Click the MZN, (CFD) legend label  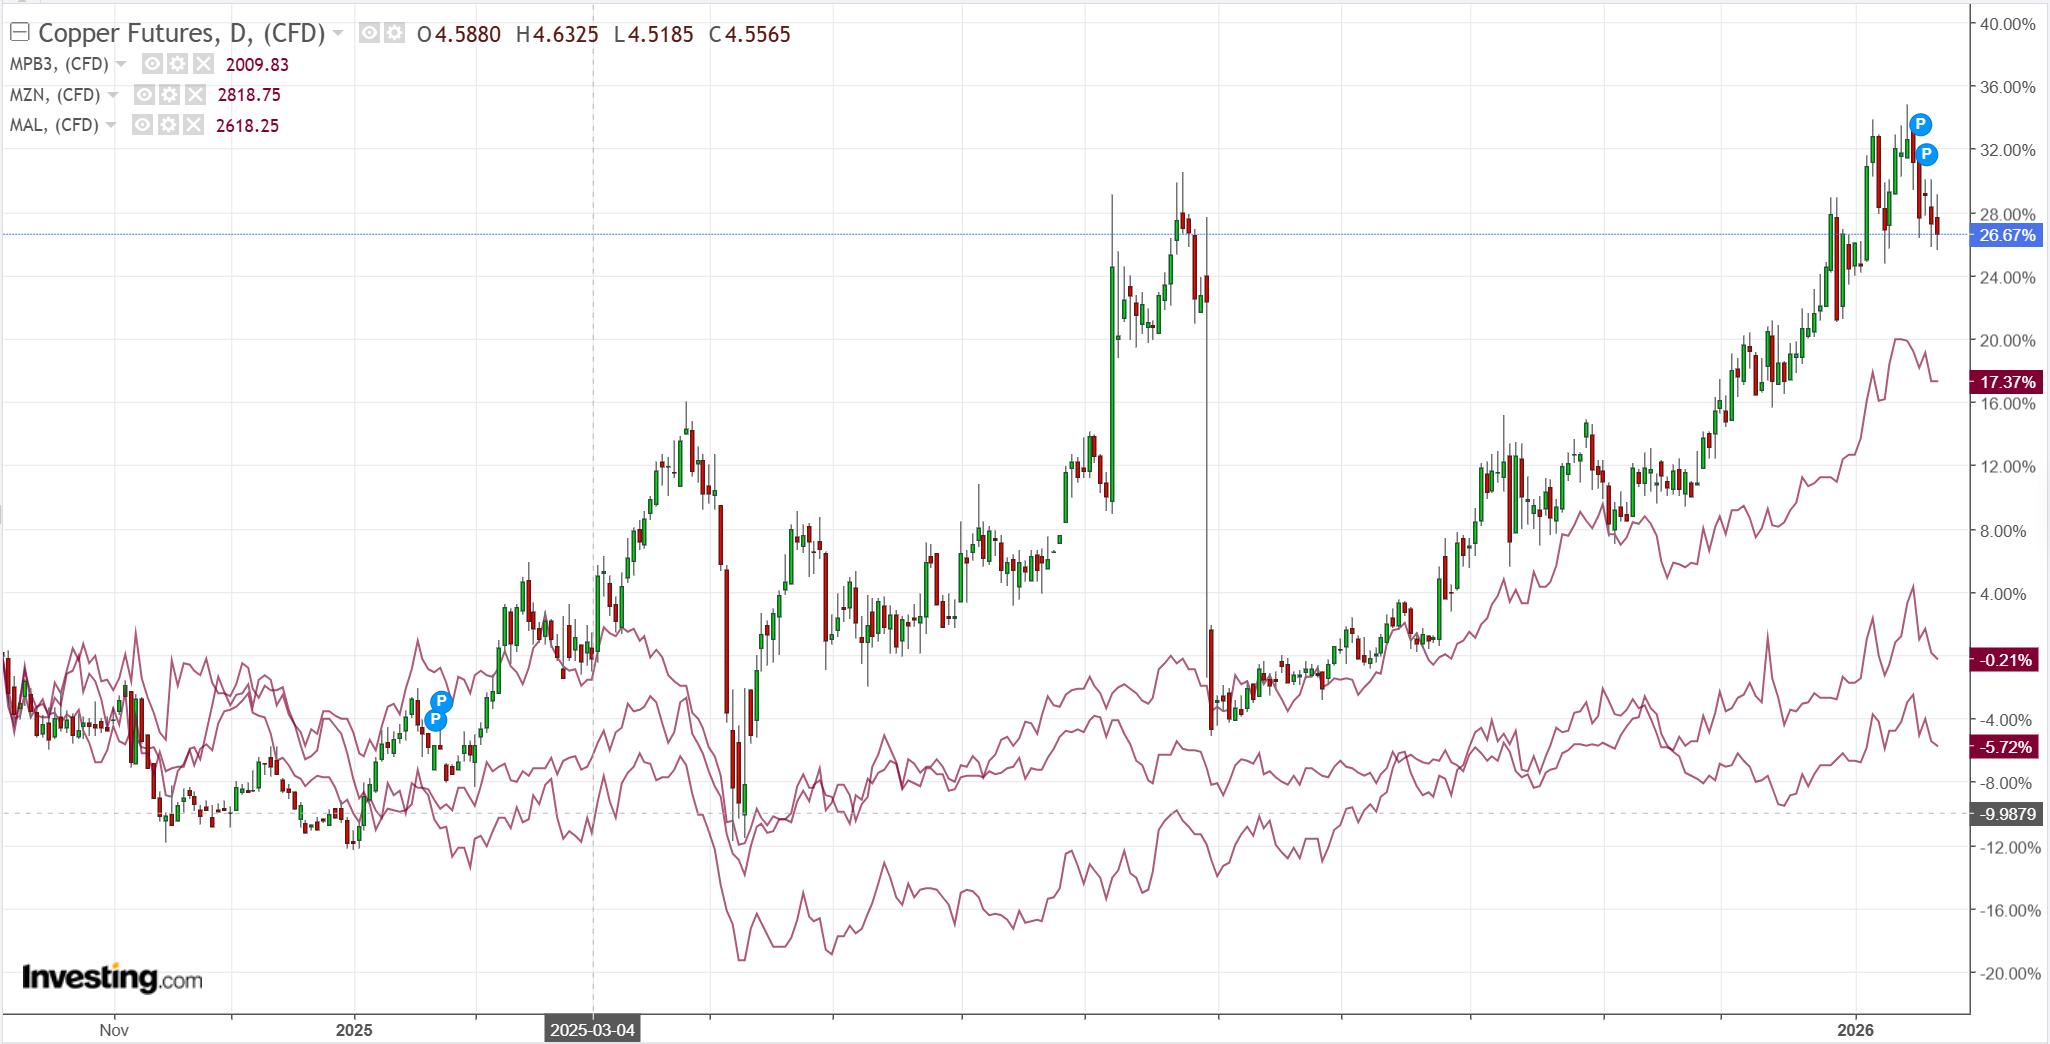click(55, 95)
